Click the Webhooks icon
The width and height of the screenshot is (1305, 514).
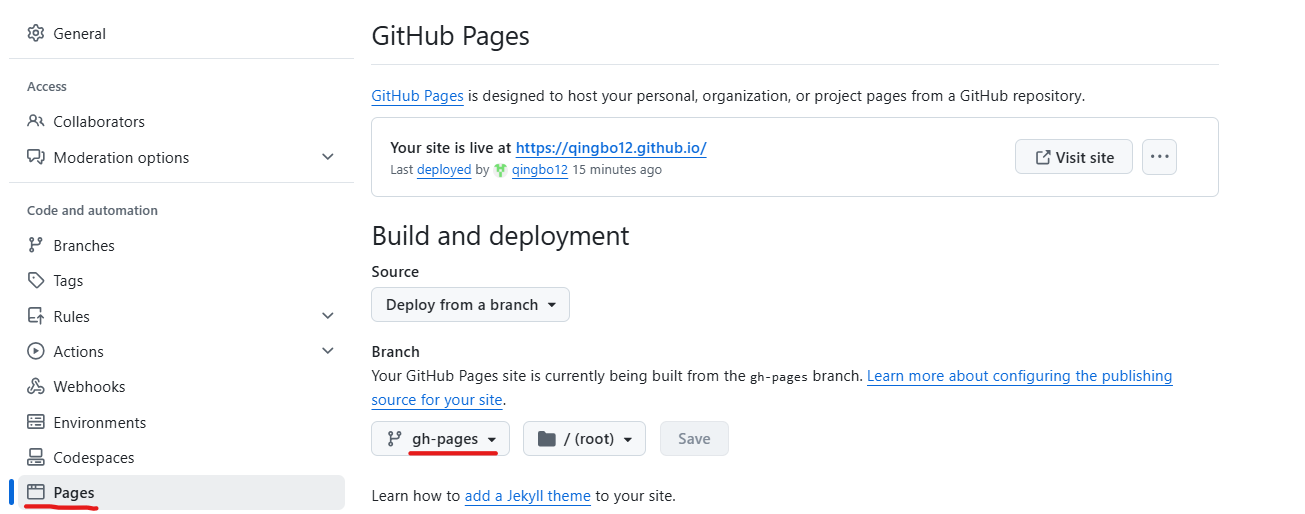[x=36, y=386]
